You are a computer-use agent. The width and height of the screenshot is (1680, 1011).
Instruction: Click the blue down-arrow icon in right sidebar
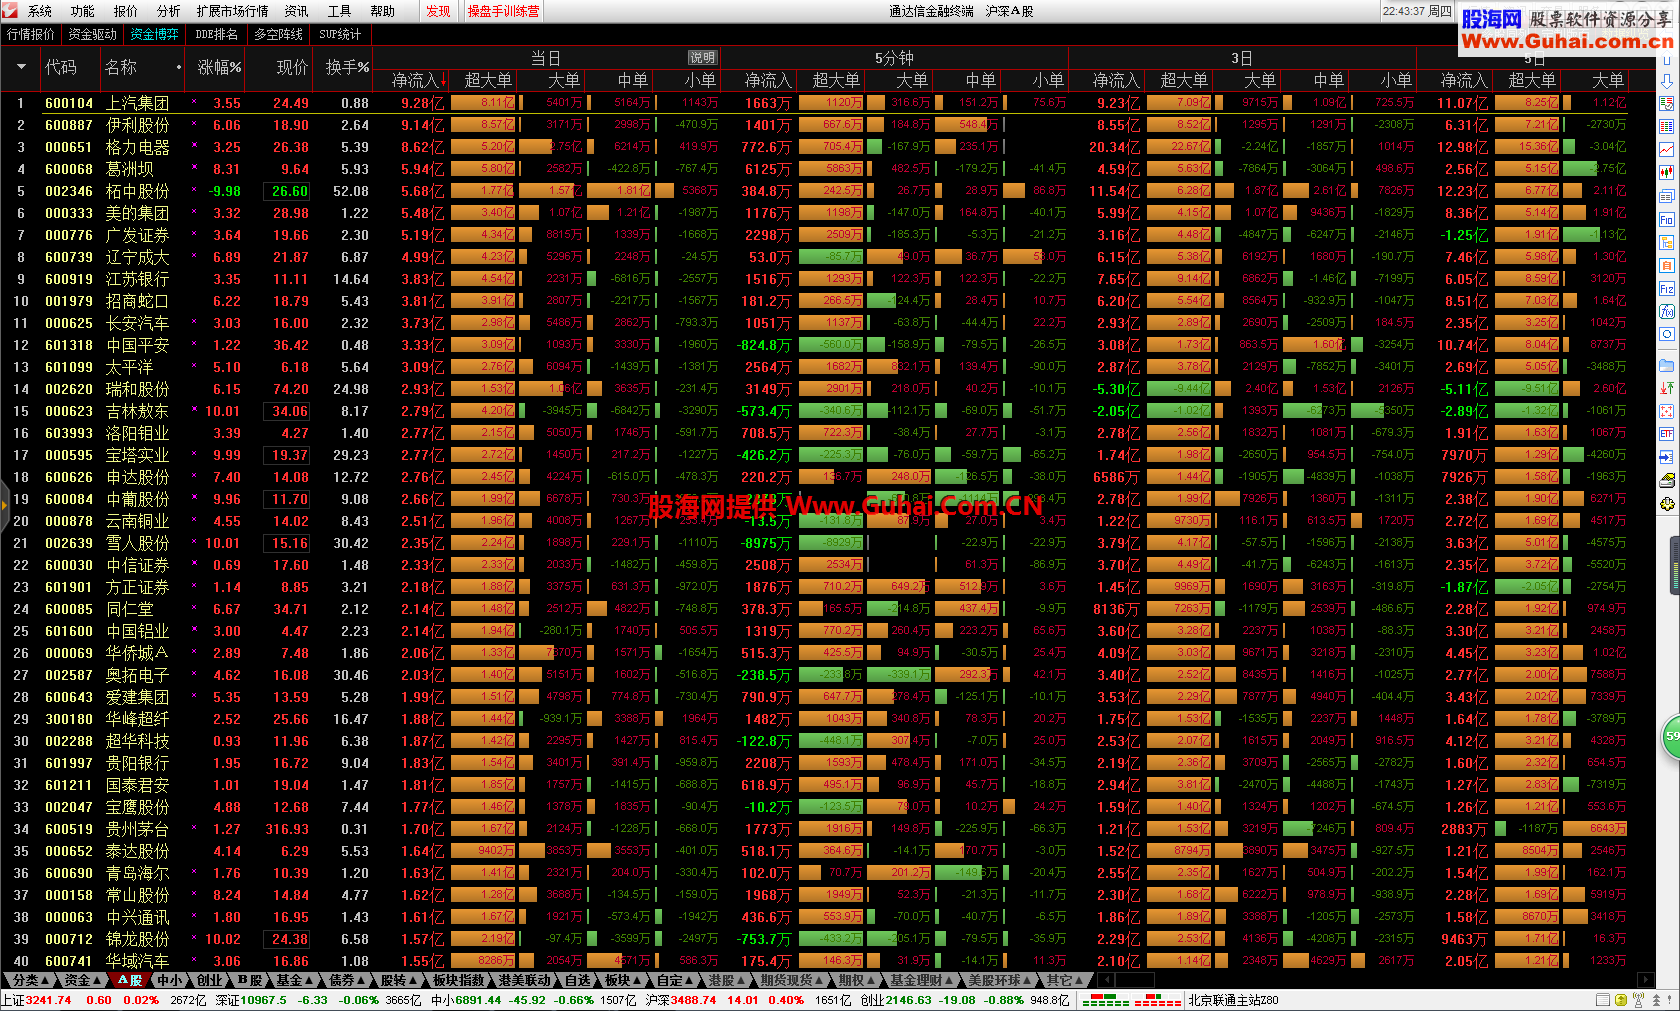(x=1667, y=81)
